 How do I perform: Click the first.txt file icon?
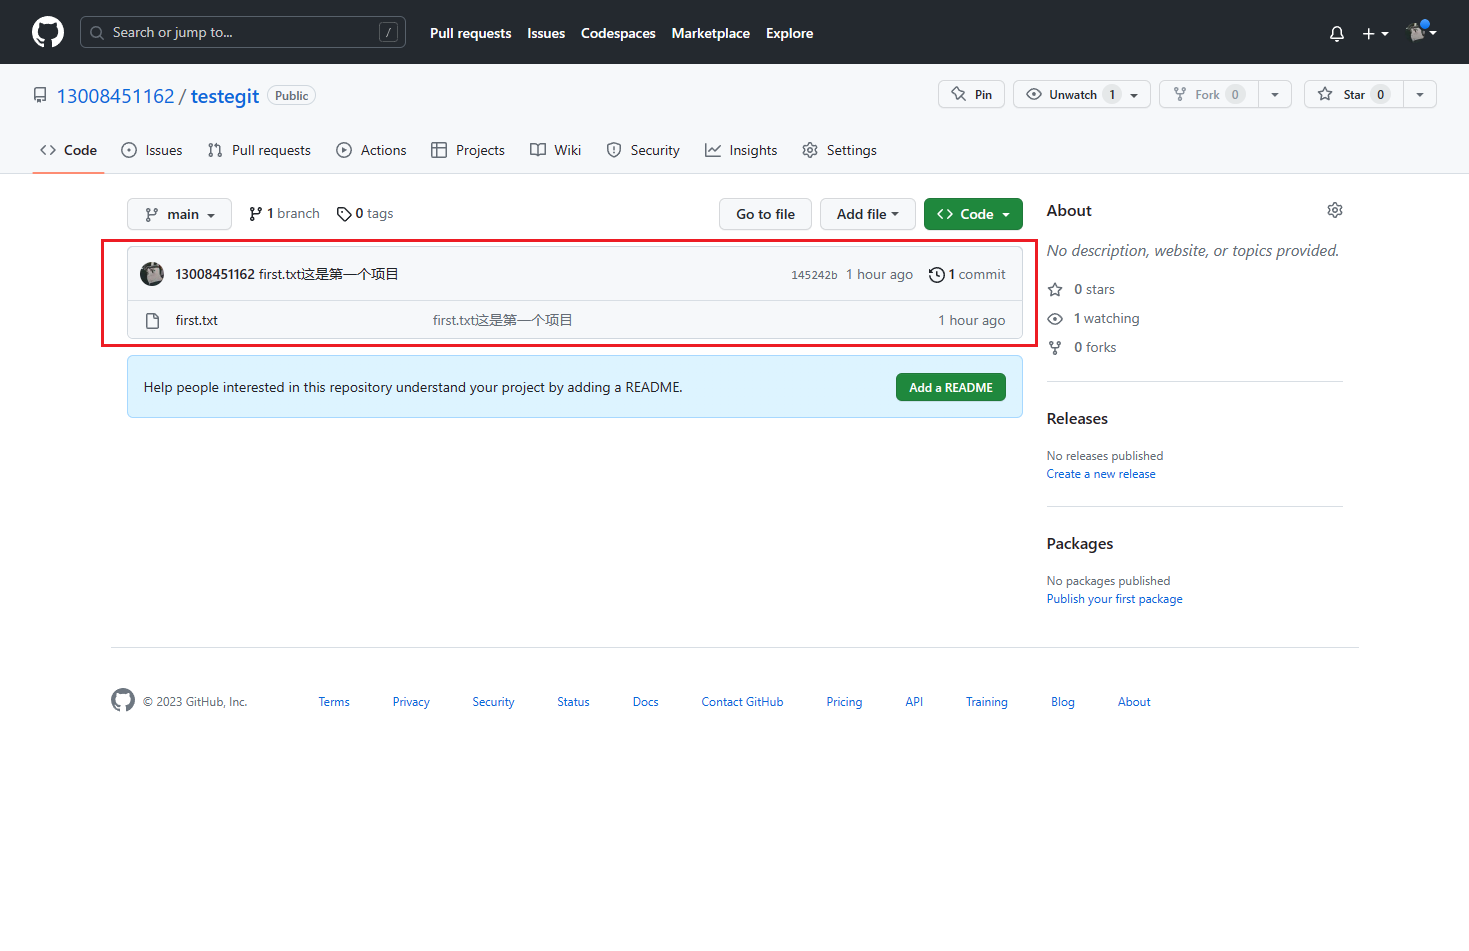(x=153, y=321)
